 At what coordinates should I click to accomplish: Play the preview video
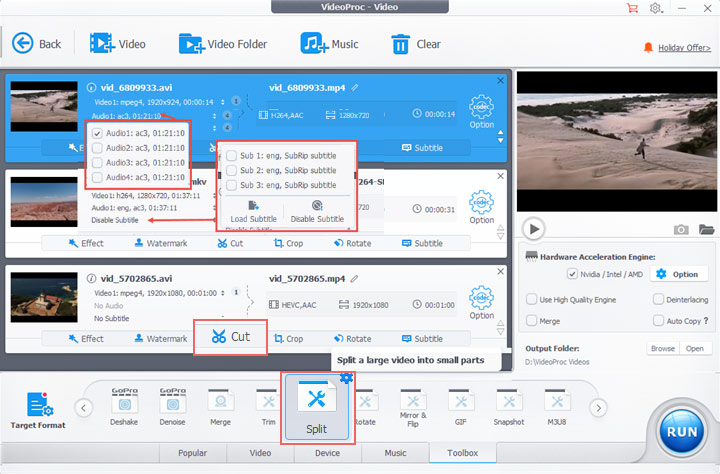[x=534, y=229]
